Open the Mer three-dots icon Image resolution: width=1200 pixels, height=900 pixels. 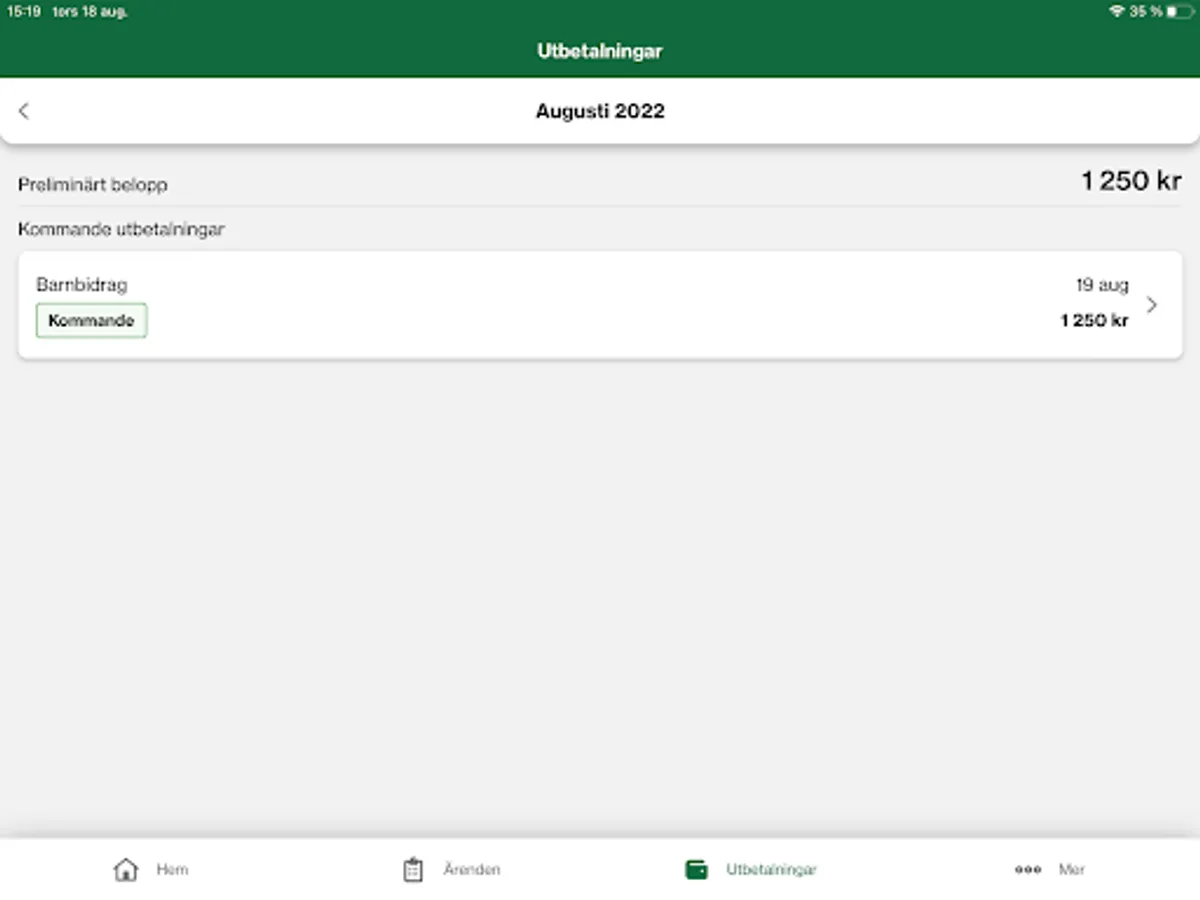(1028, 869)
